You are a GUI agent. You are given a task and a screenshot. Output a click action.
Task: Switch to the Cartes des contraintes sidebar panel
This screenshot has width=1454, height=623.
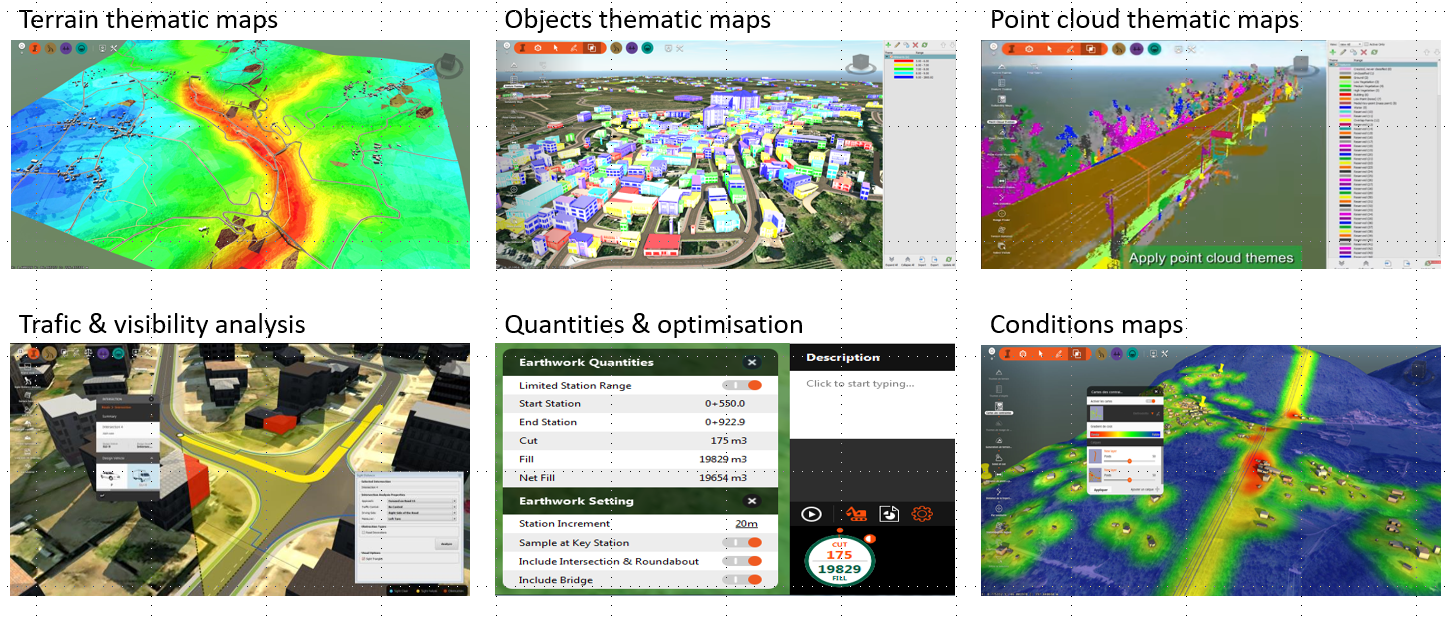(999, 408)
